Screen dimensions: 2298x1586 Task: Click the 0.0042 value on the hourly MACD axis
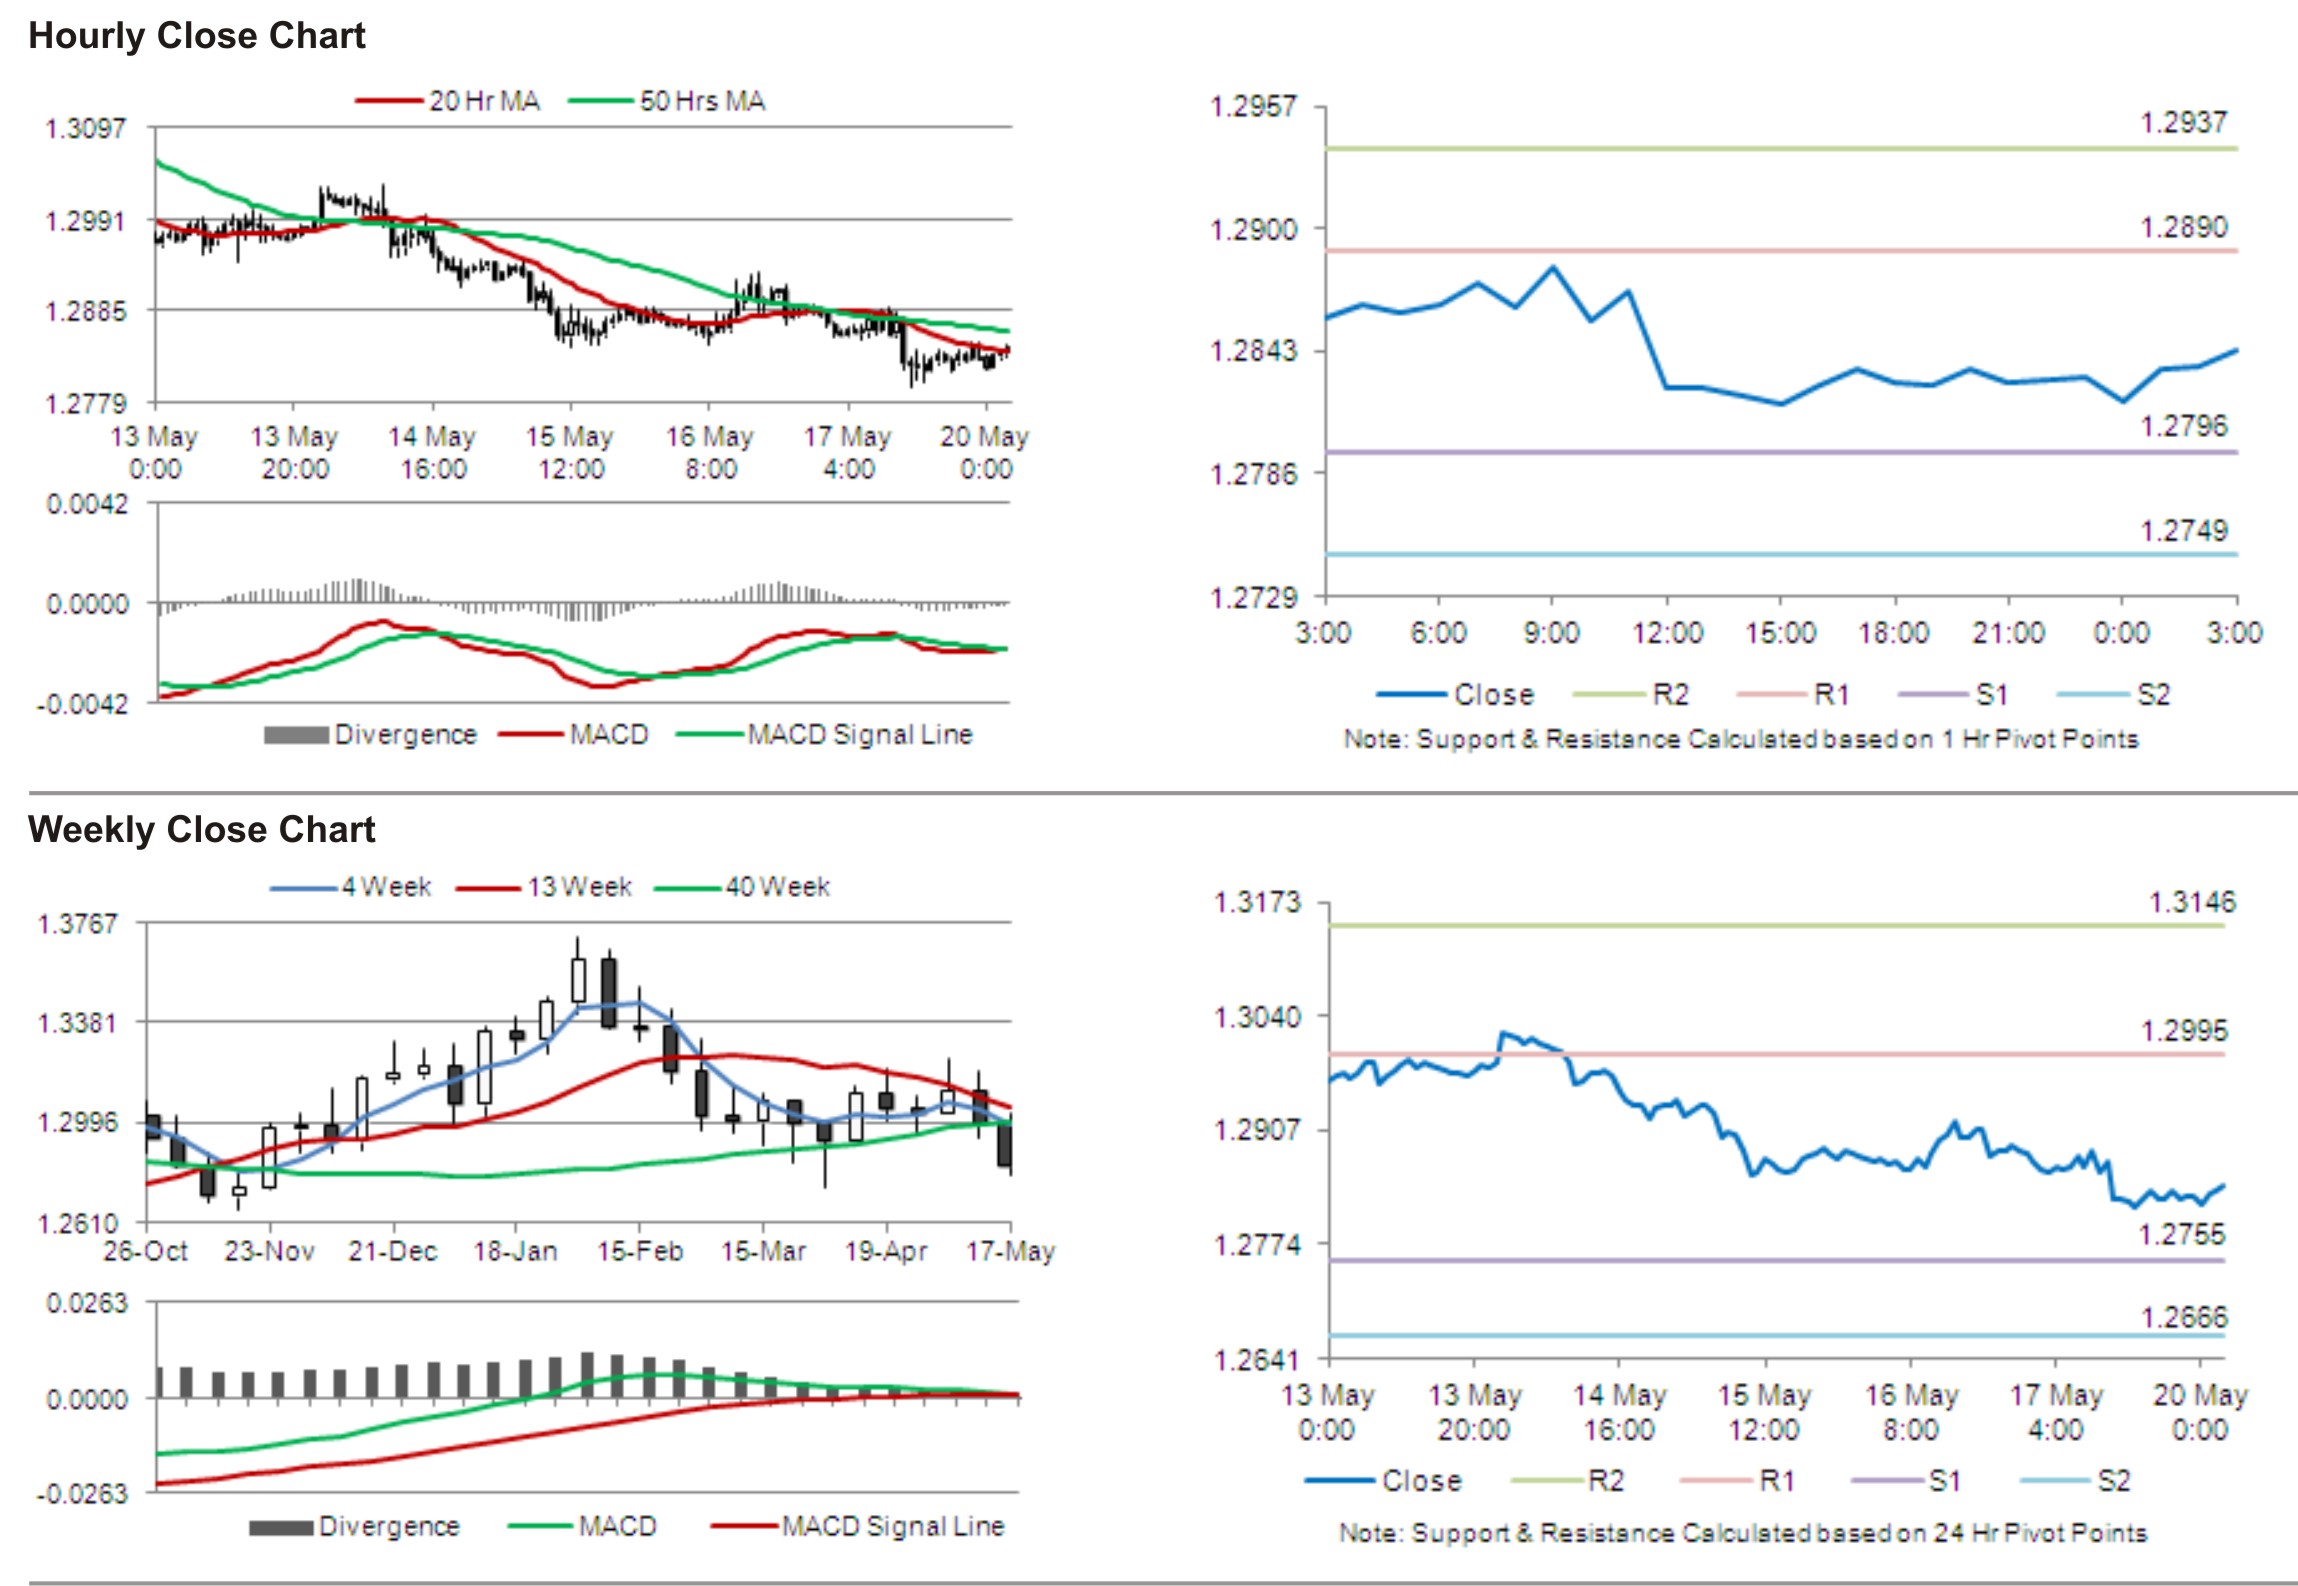click(88, 504)
